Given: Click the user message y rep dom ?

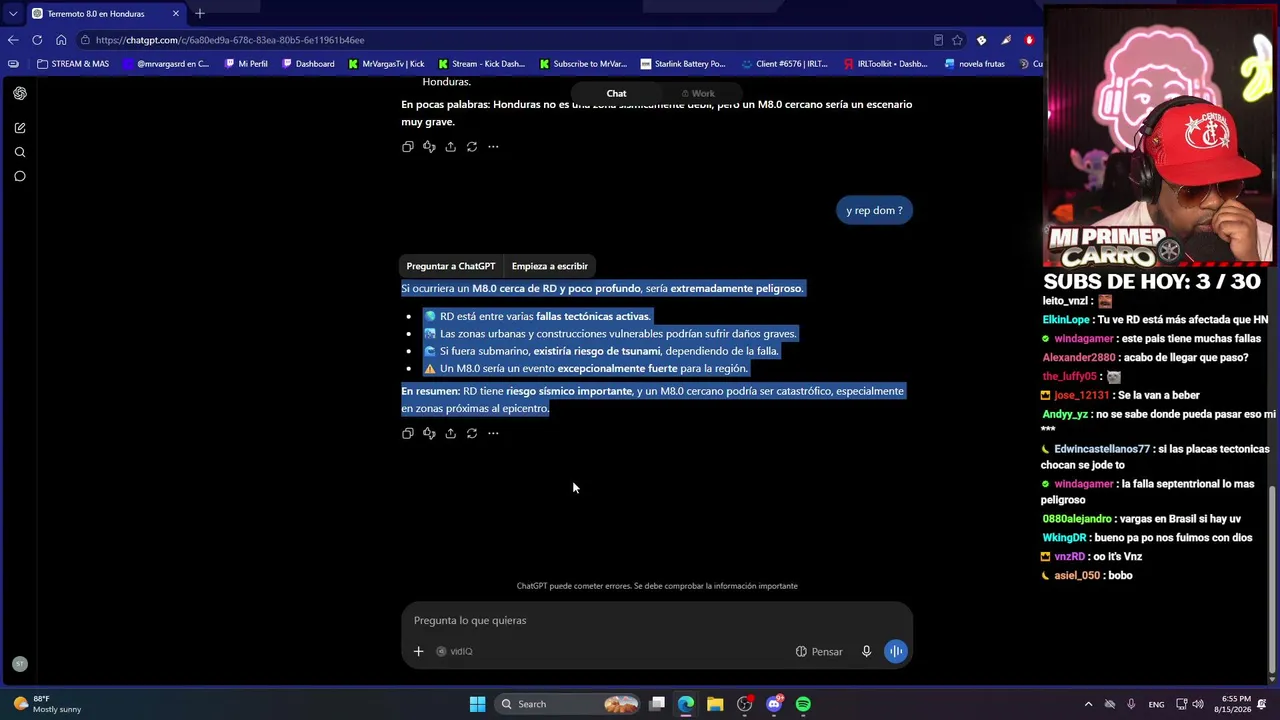Looking at the screenshot, I should (x=874, y=210).
